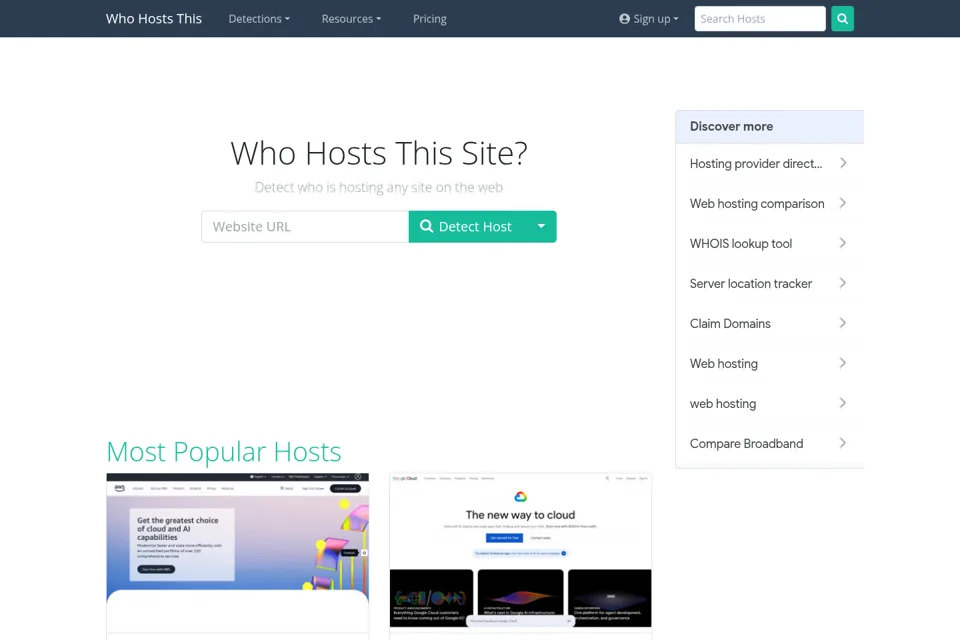Click the green search icon button in navbar
The image size is (960, 640).
point(842,19)
